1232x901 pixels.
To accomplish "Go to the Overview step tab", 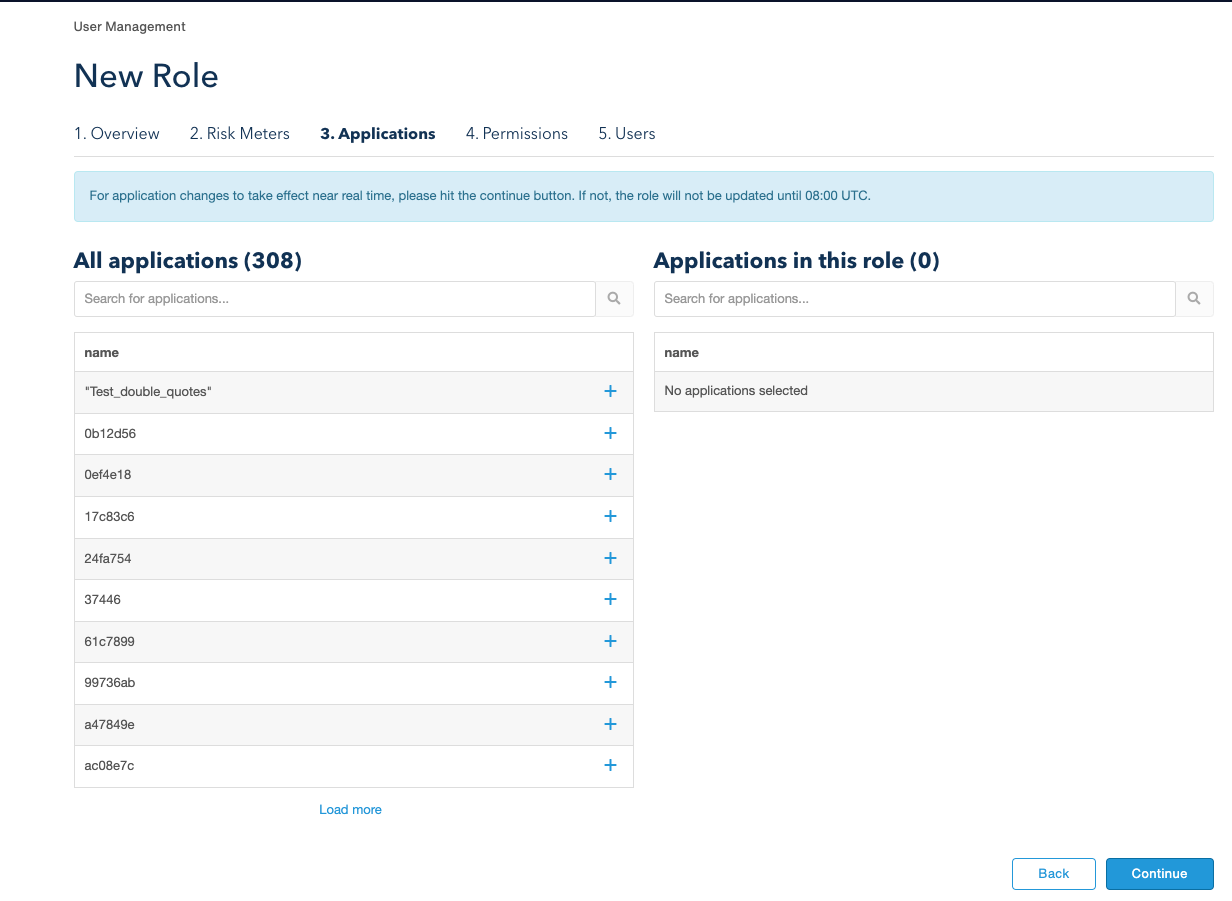I will pyautogui.click(x=117, y=134).
